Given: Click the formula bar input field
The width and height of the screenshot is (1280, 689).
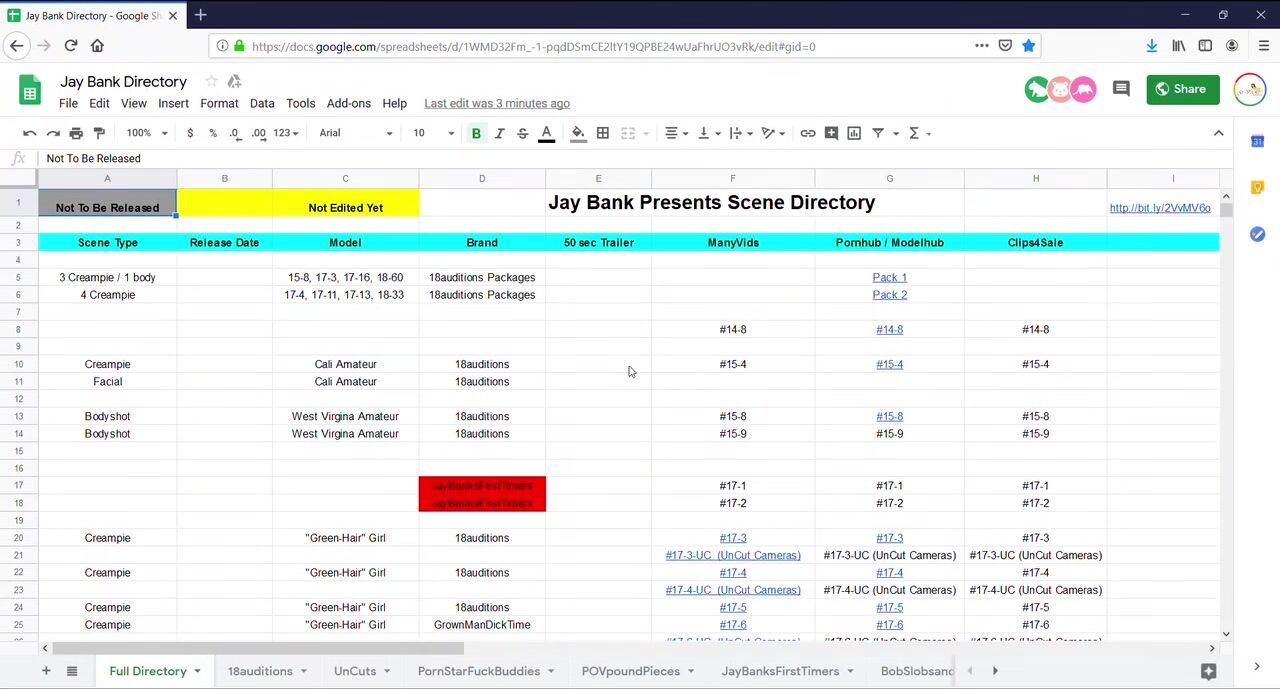Looking at the screenshot, I should tap(600, 158).
